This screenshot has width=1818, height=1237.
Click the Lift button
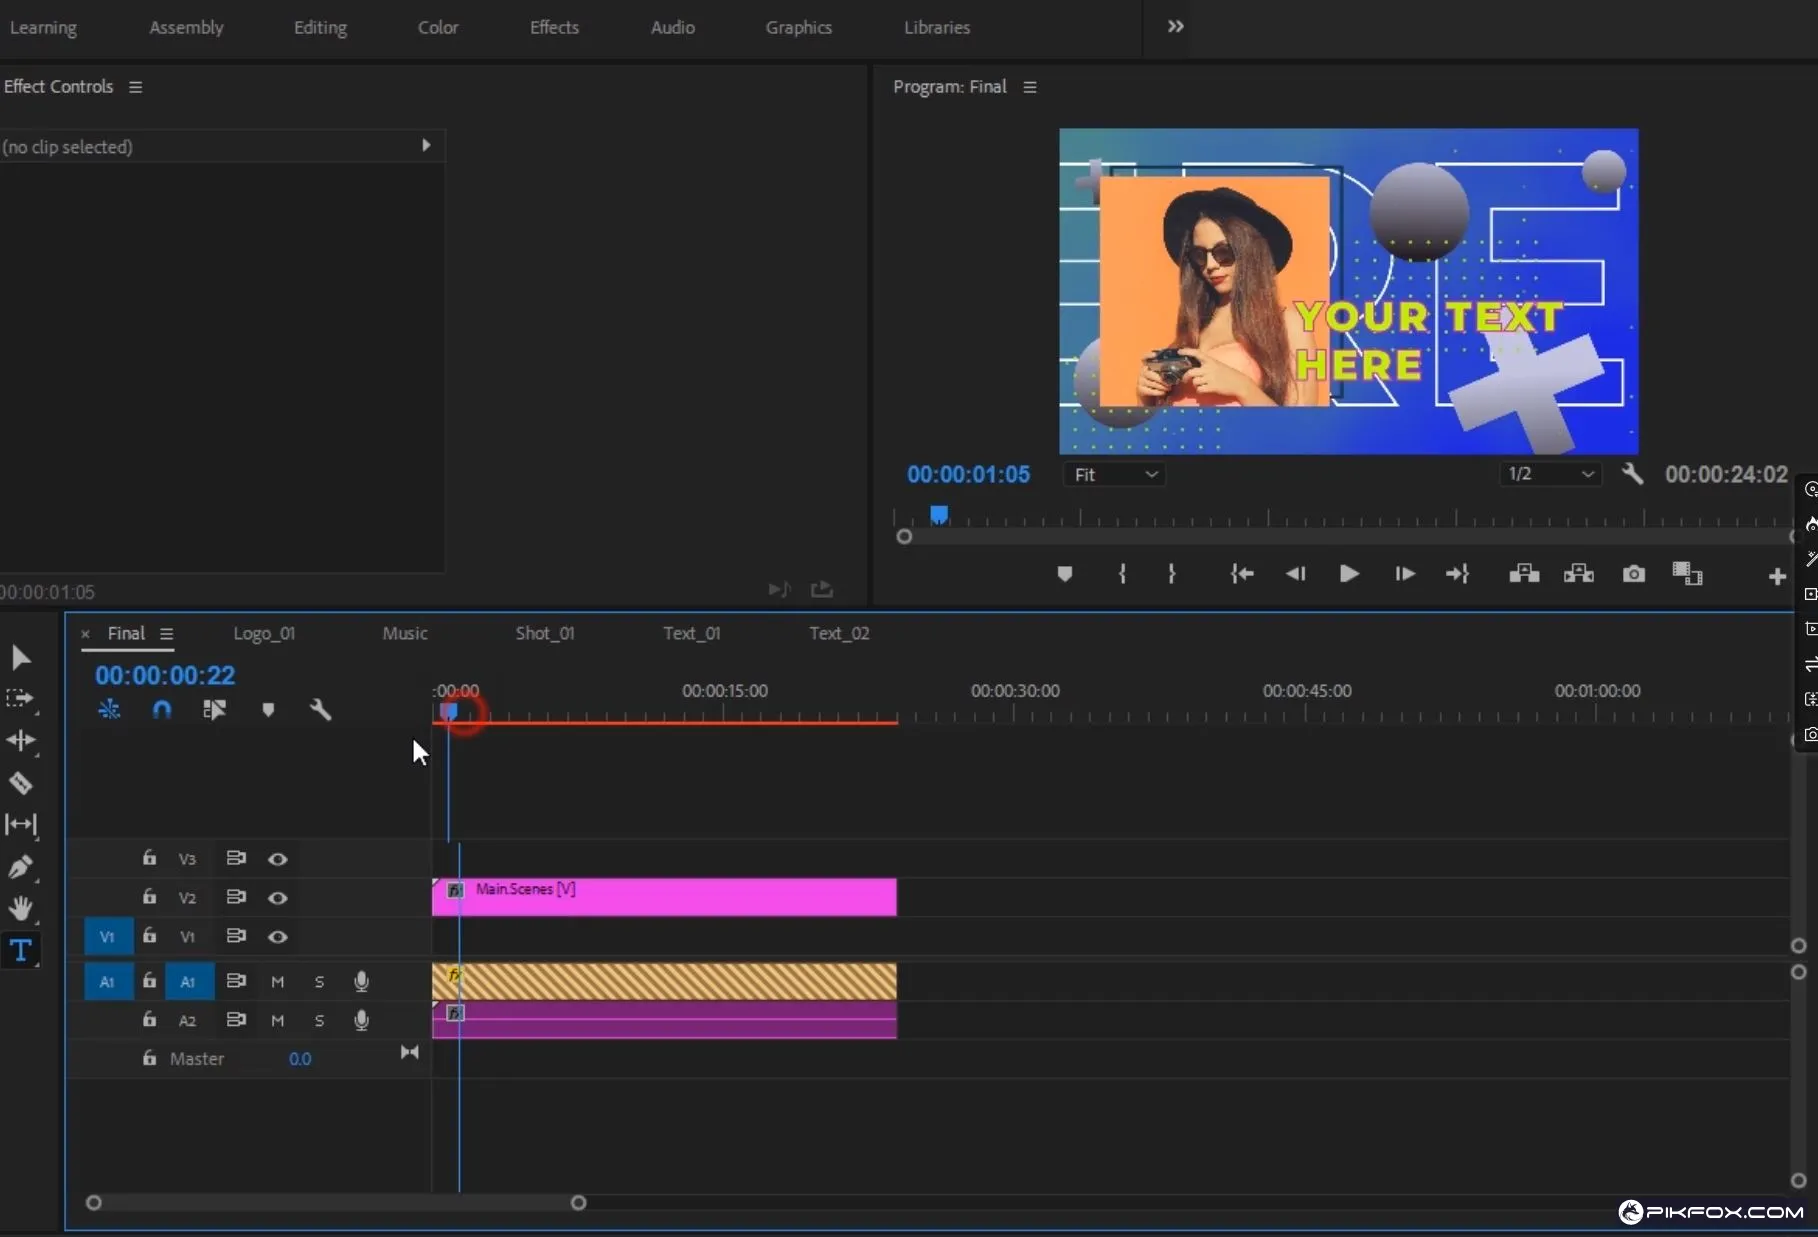tap(1524, 574)
